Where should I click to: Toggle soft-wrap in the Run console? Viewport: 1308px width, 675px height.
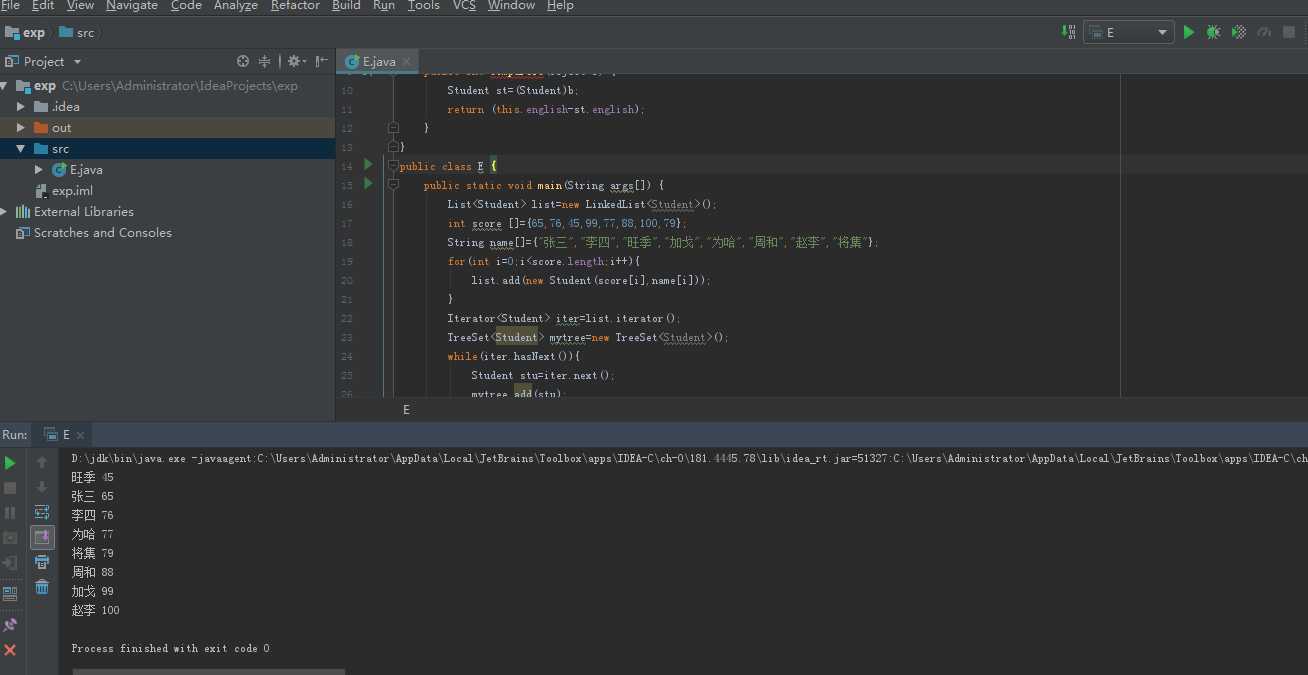tap(42, 512)
